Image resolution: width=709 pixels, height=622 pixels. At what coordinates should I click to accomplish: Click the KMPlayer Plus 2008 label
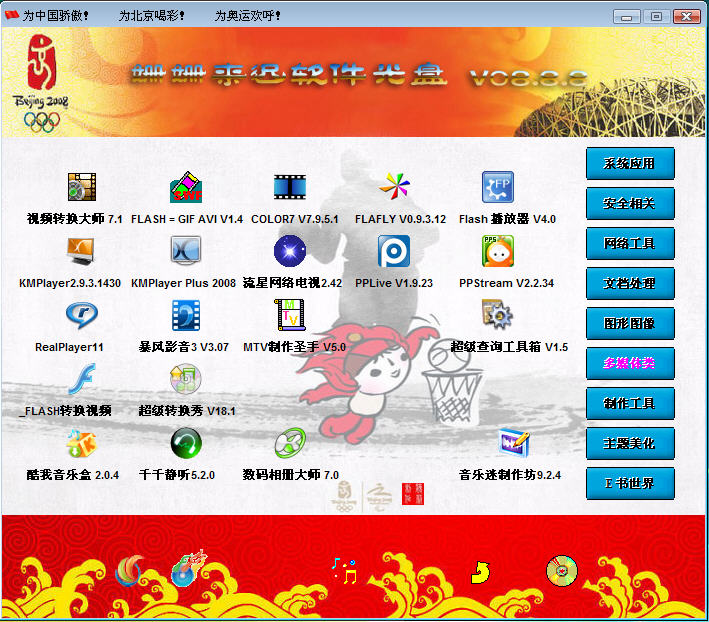[x=183, y=283]
